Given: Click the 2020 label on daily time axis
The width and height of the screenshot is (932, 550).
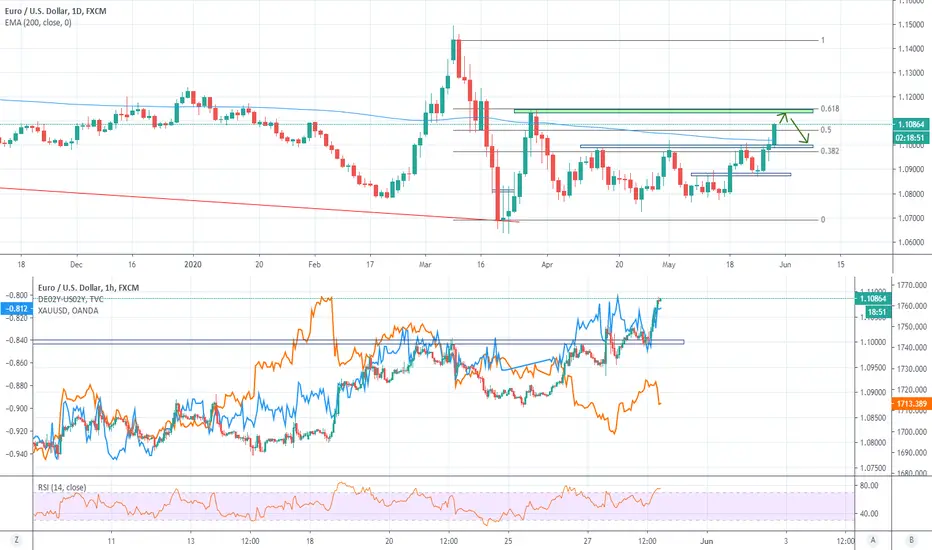Looking at the screenshot, I should click(x=193, y=265).
